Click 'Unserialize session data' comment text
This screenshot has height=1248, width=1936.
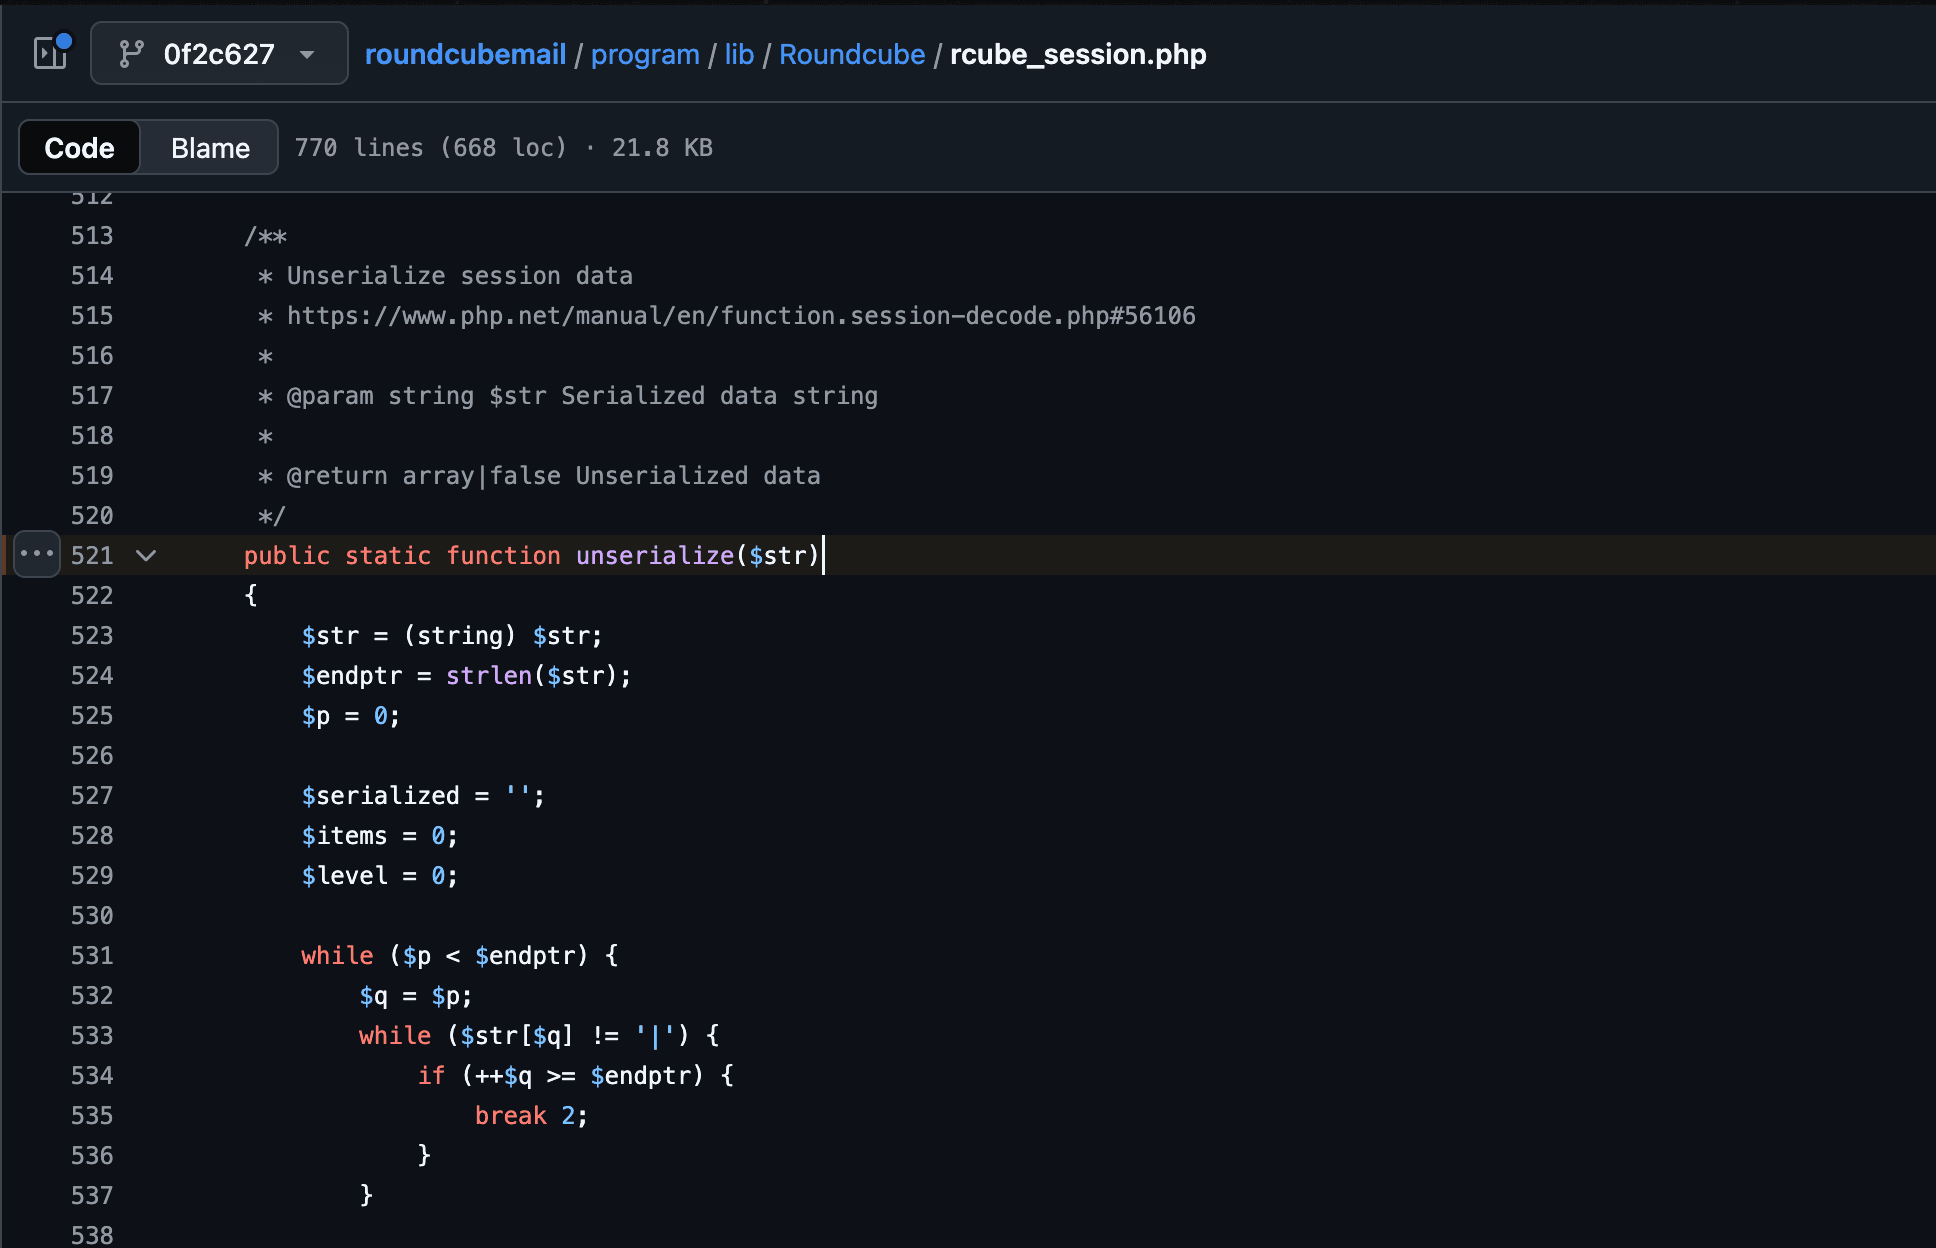click(x=460, y=275)
